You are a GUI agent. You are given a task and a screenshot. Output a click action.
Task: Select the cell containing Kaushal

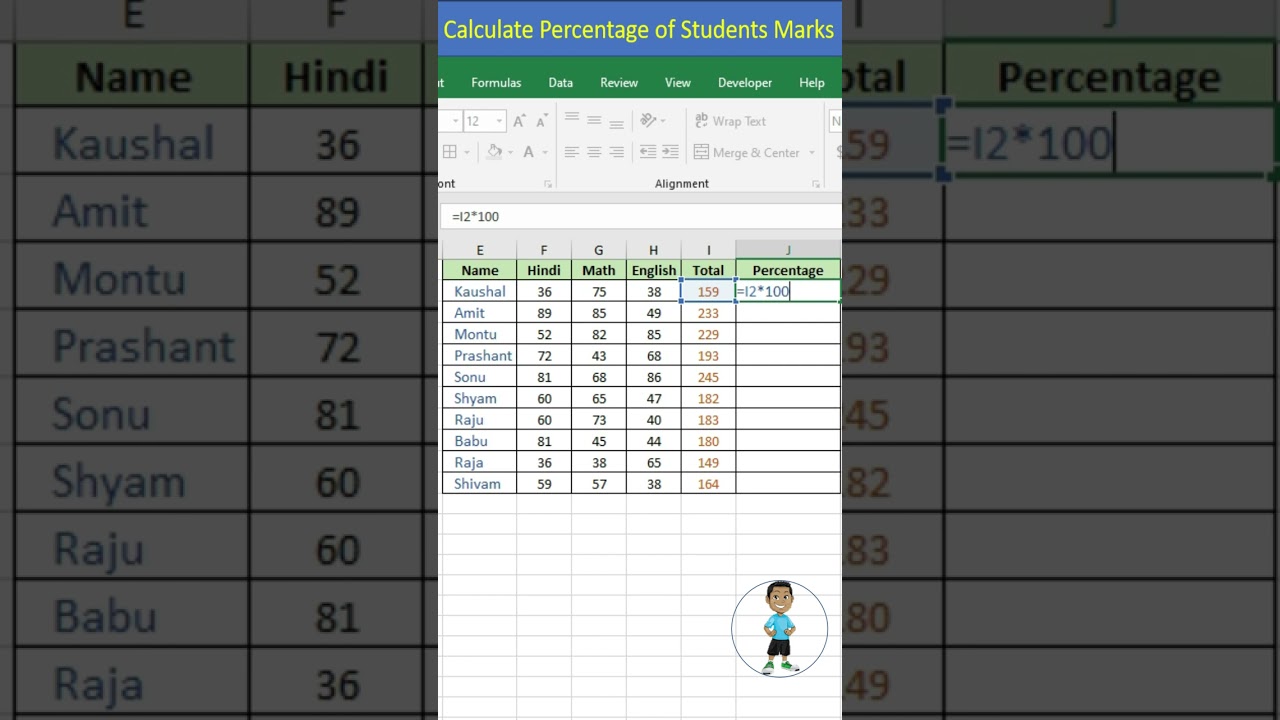coord(480,292)
